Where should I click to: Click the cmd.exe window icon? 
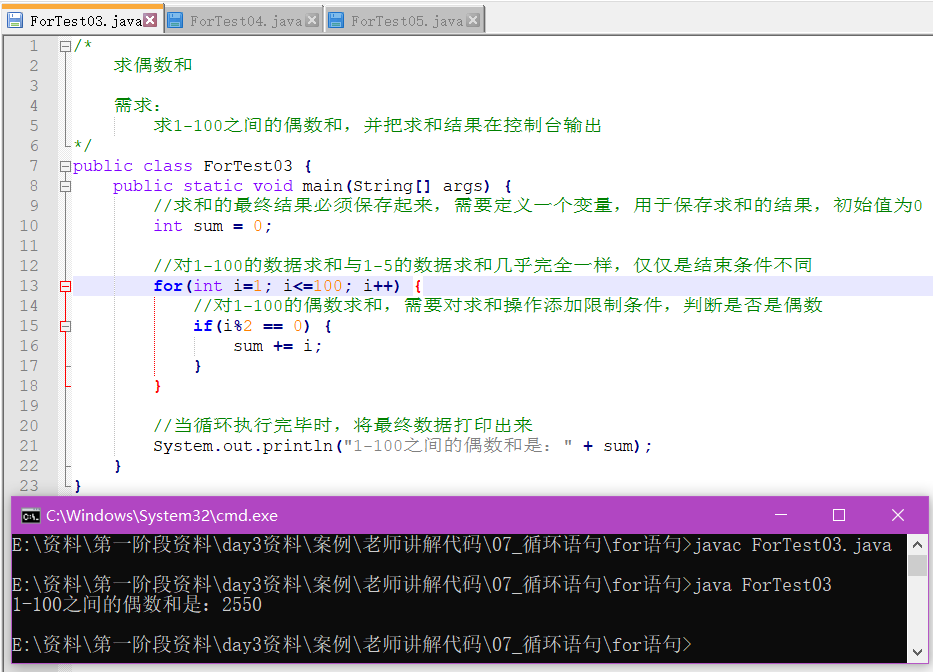(30, 515)
